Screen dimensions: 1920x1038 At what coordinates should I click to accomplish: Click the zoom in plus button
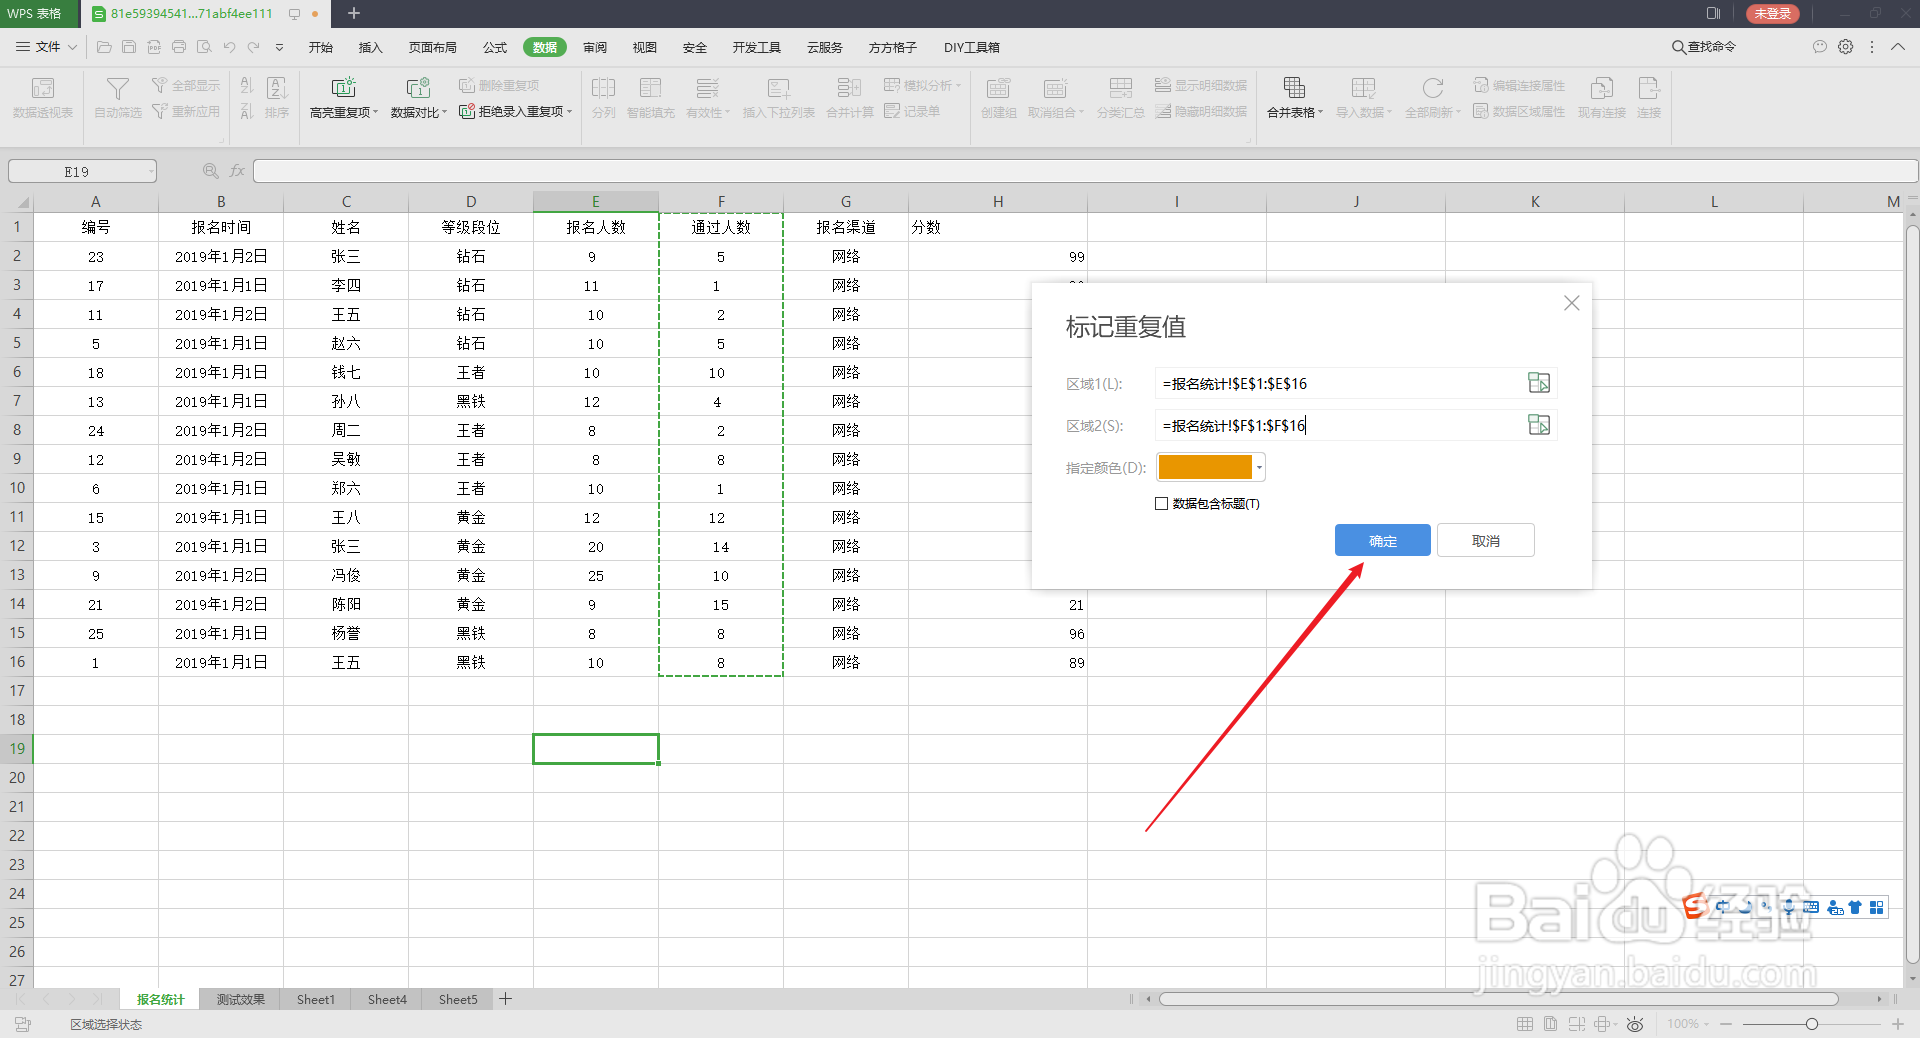1897,1024
